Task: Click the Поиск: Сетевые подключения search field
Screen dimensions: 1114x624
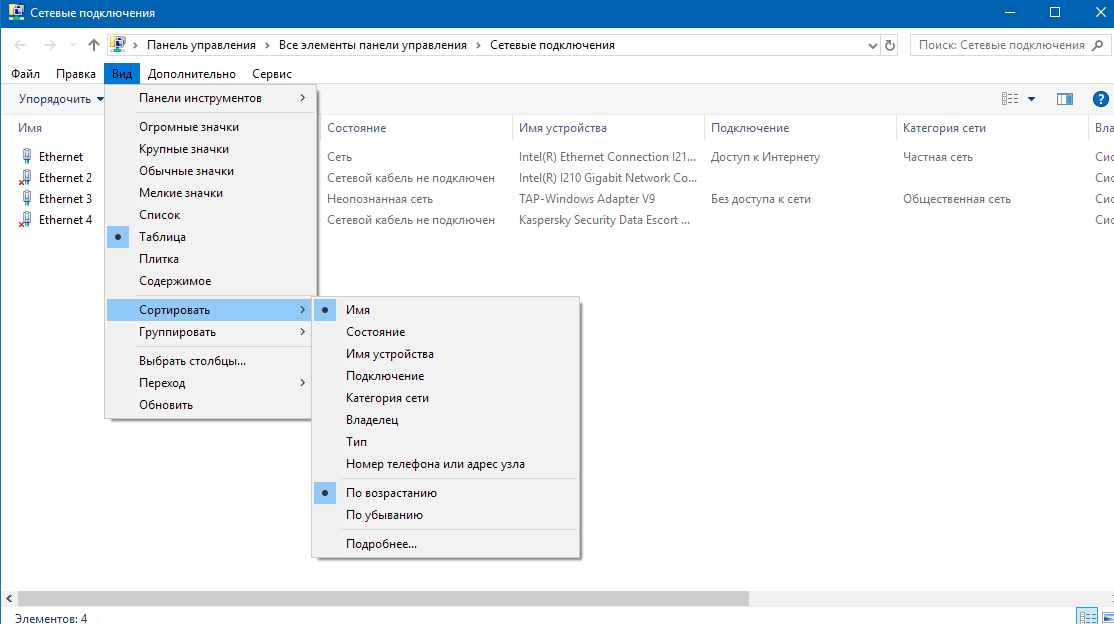Action: 1000,45
